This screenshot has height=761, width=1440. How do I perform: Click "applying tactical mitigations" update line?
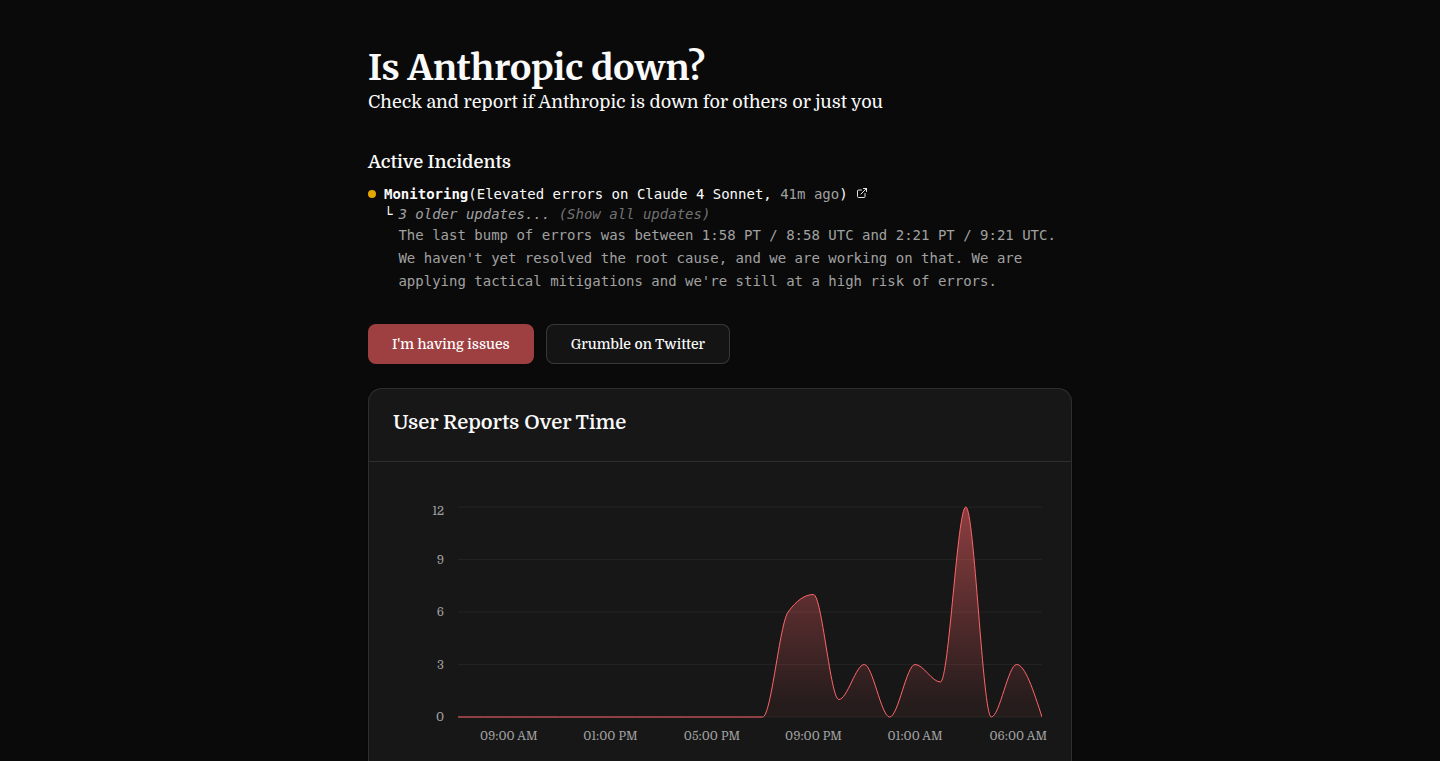click(x=697, y=281)
